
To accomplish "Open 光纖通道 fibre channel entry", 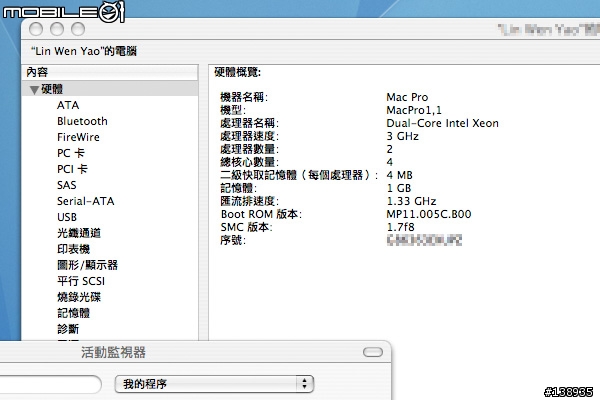I will (x=79, y=233).
